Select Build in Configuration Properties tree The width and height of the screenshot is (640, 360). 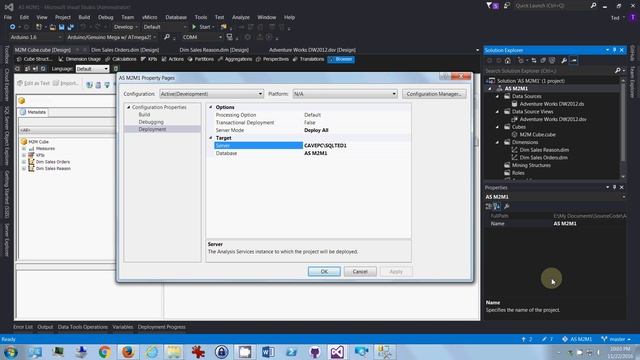(x=144, y=115)
